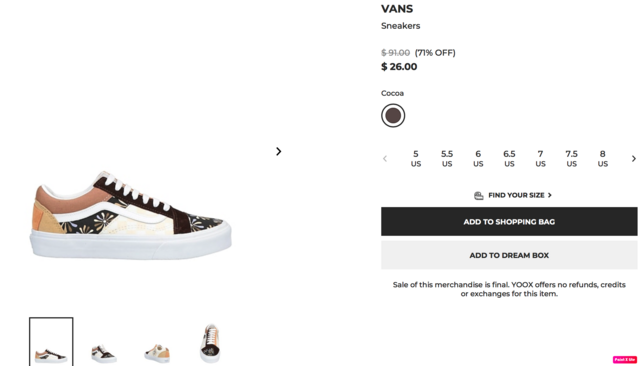Show later sizes with the right chevron

pos(633,158)
